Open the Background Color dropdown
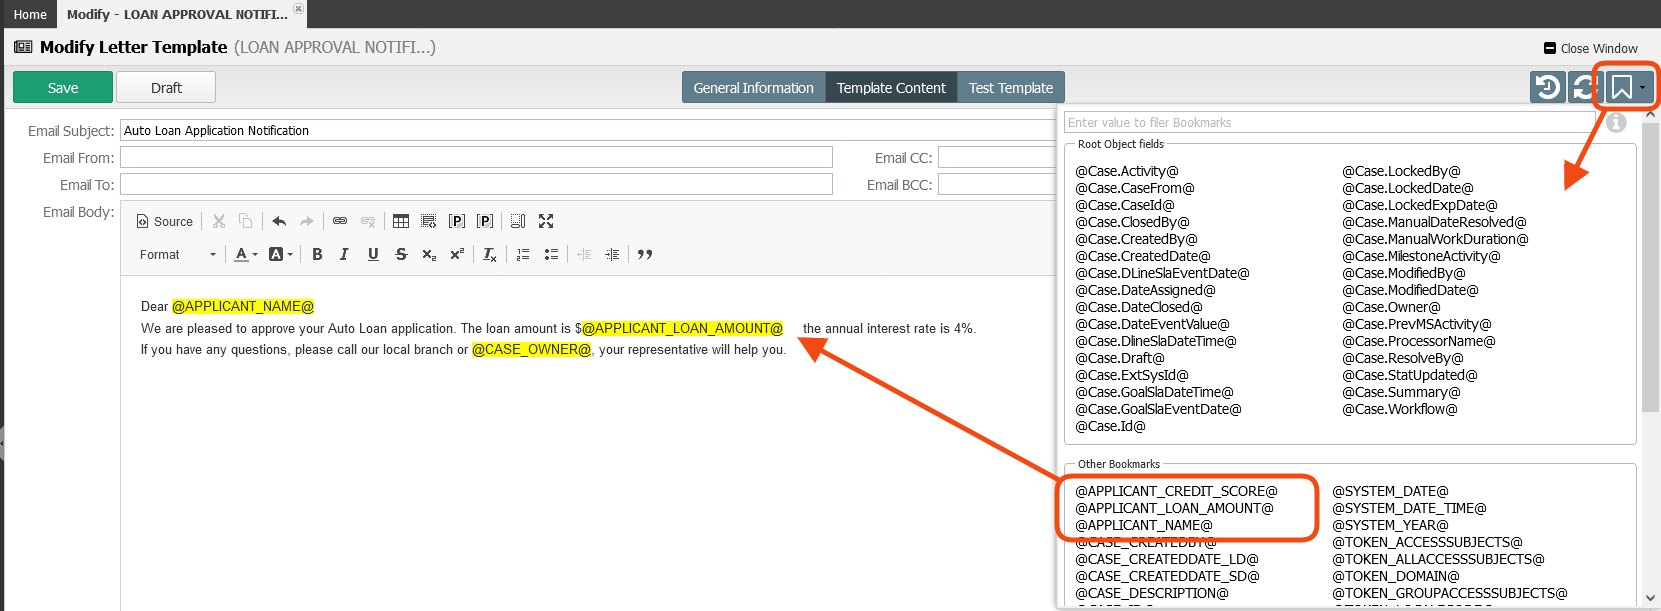 [281, 254]
